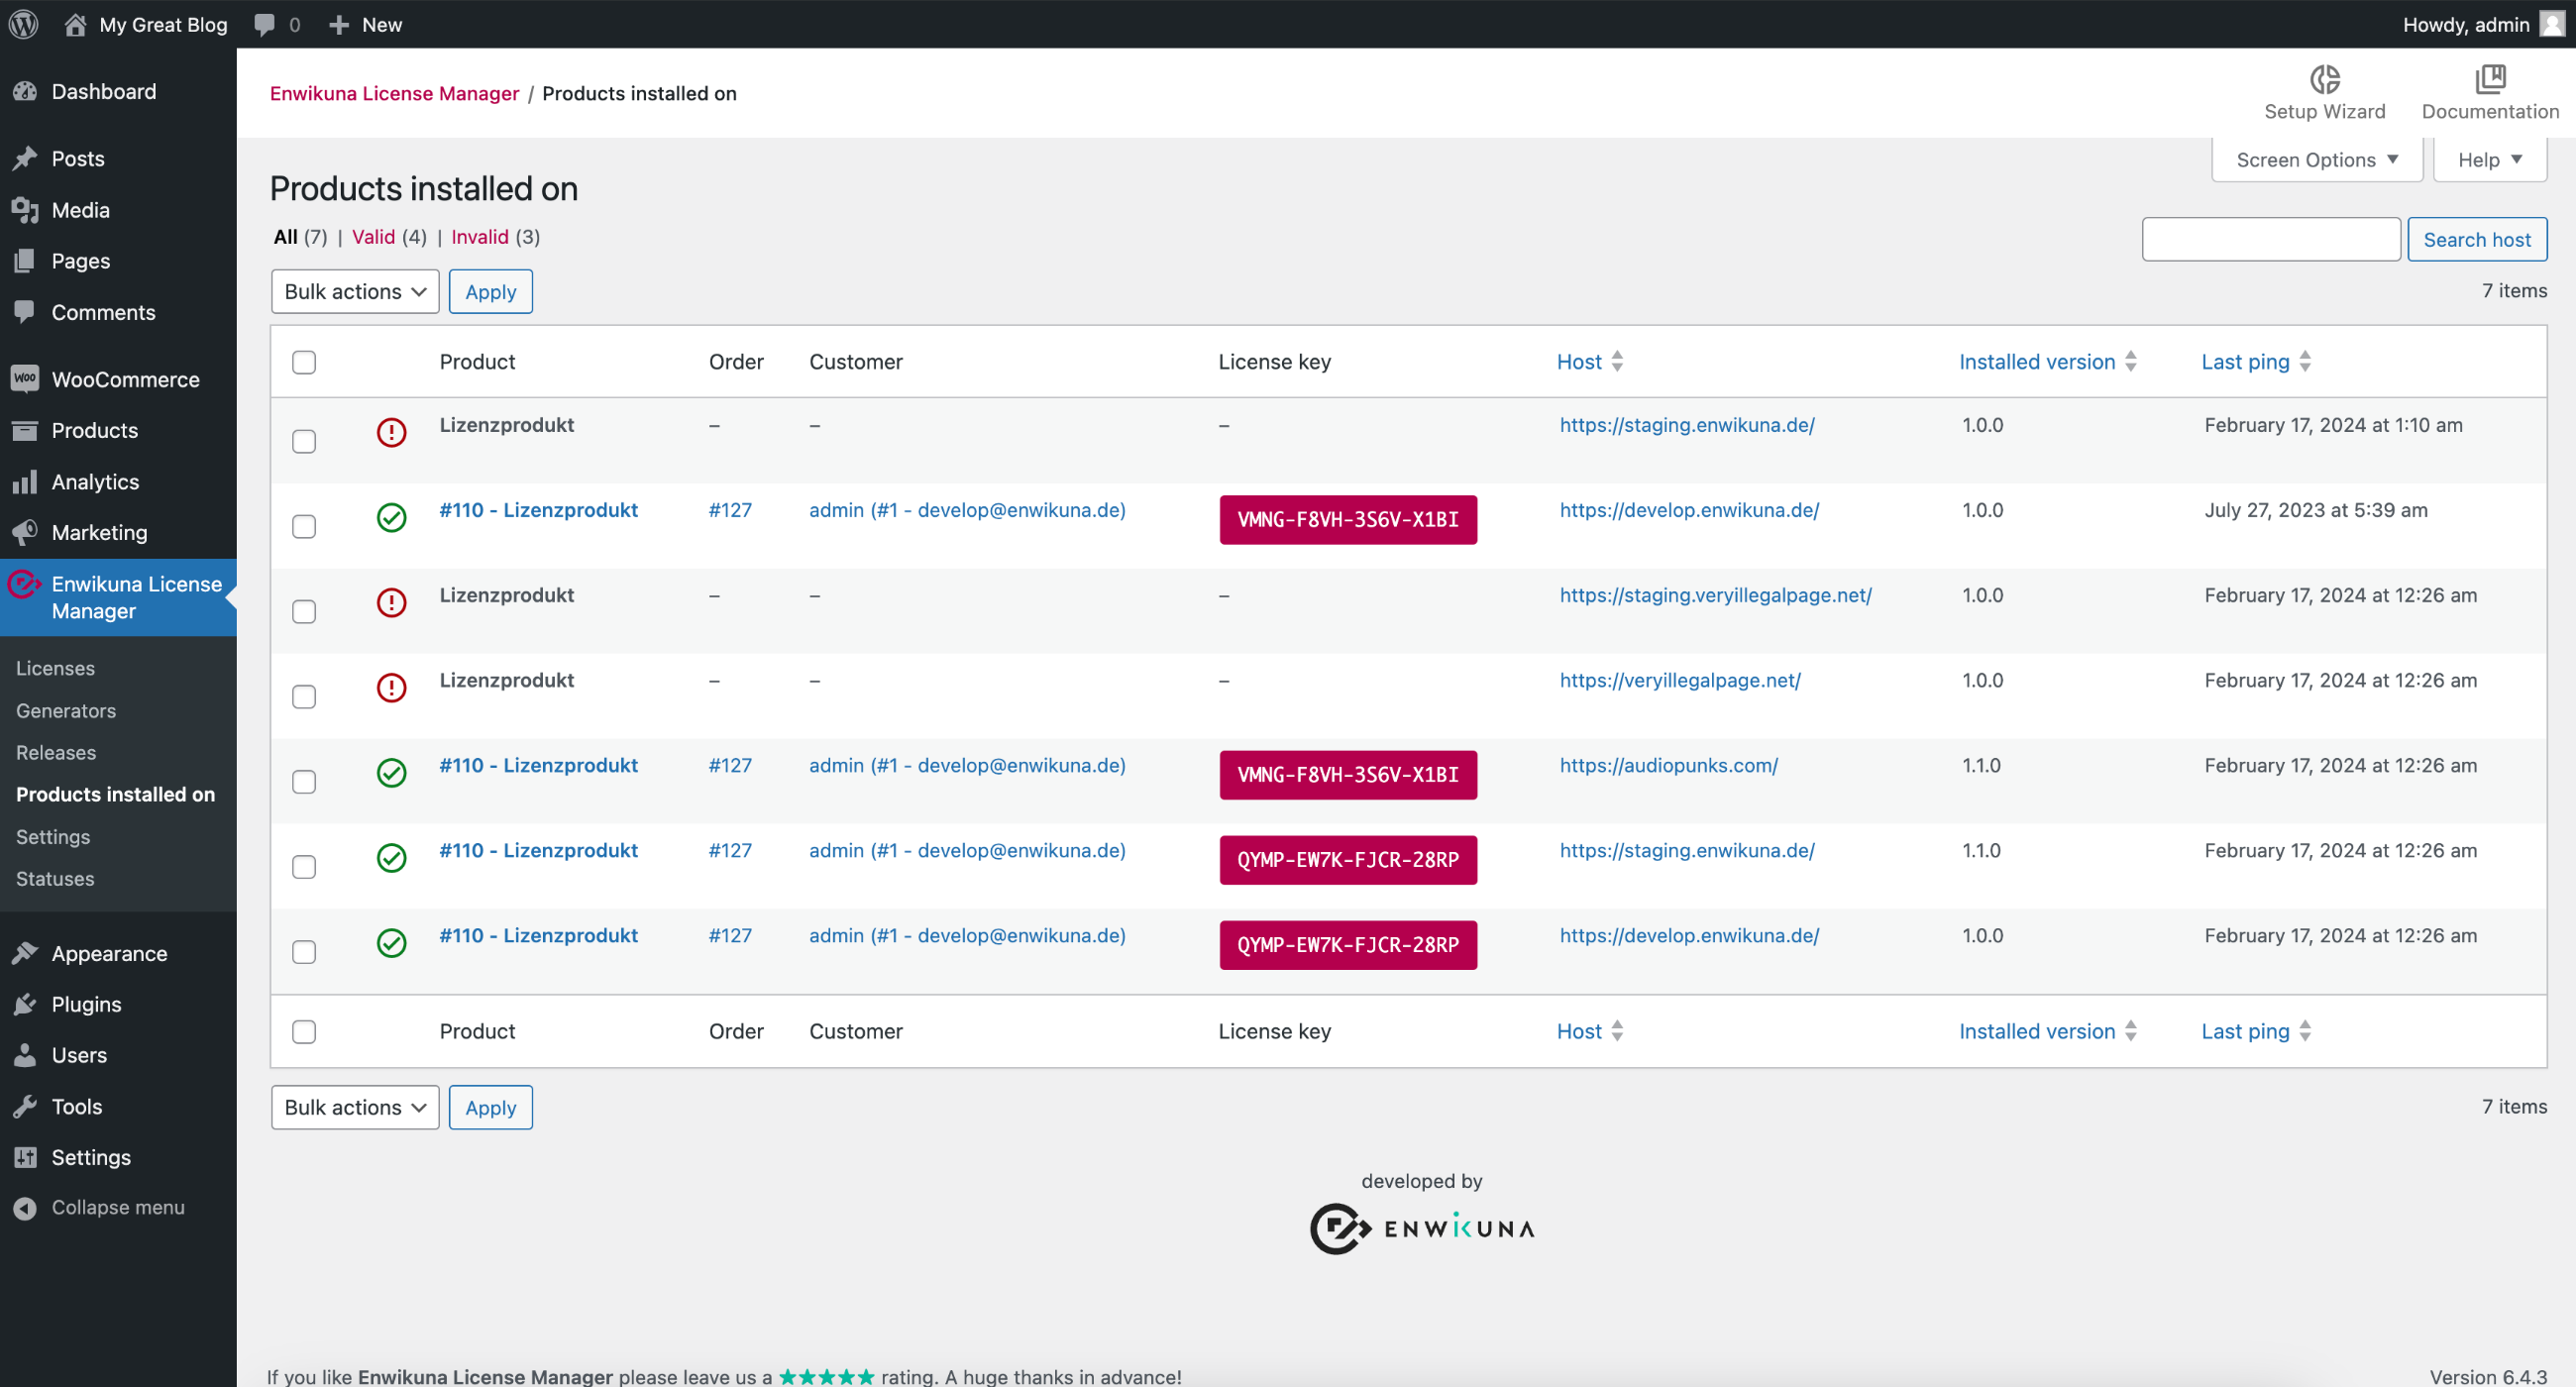This screenshot has height=1387, width=2576.
Task: Check the row for staging.enwikuna.de 1:10 am
Action: 304,441
